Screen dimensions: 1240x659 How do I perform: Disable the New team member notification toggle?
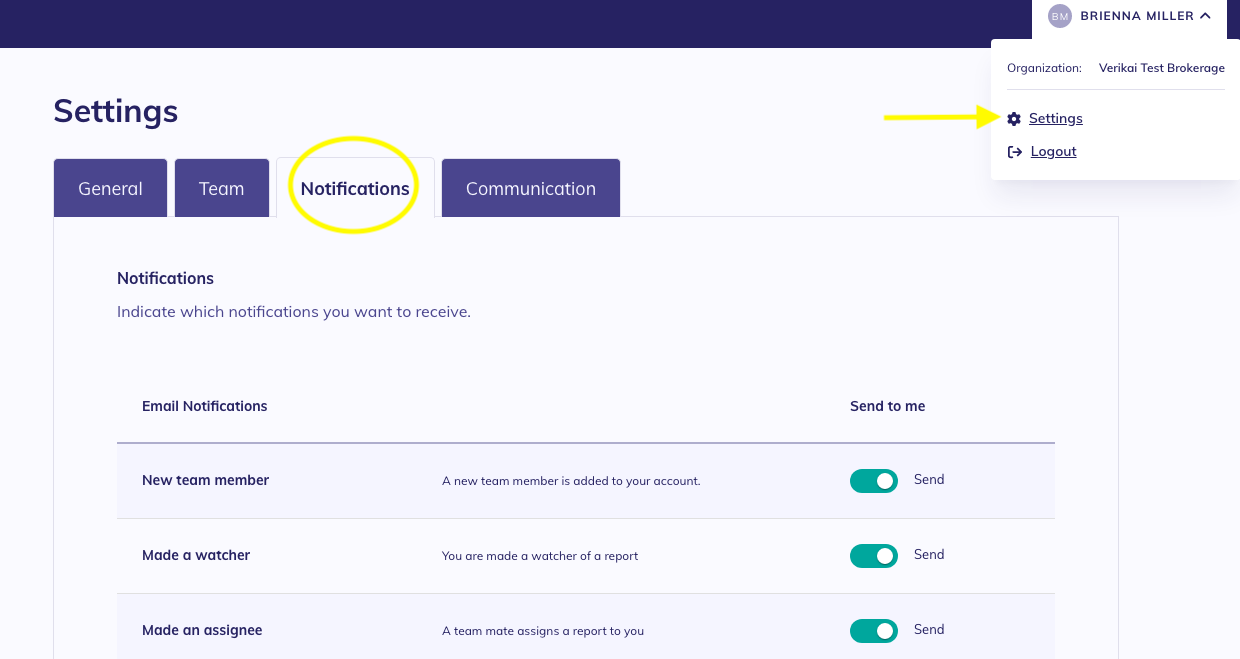[x=873, y=481]
